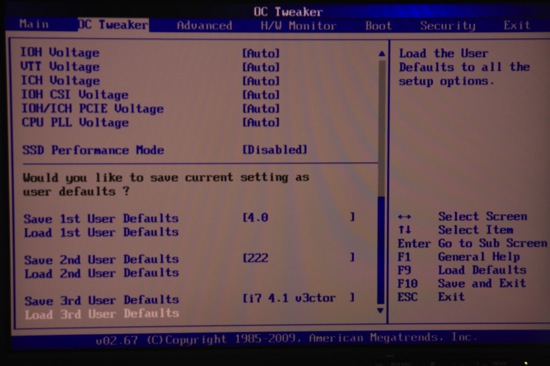Screen dimensions: 550x366
Task: Switch to the Exit tab
Action: [517, 25]
